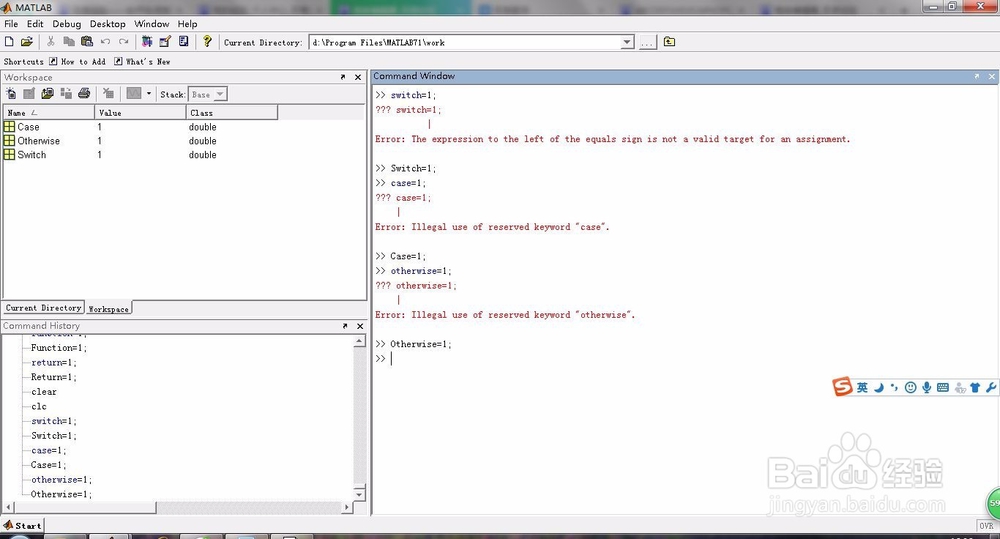The image size is (1000, 539).
Task: Browse for folder with ellipsis button
Action: tap(647, 42)
